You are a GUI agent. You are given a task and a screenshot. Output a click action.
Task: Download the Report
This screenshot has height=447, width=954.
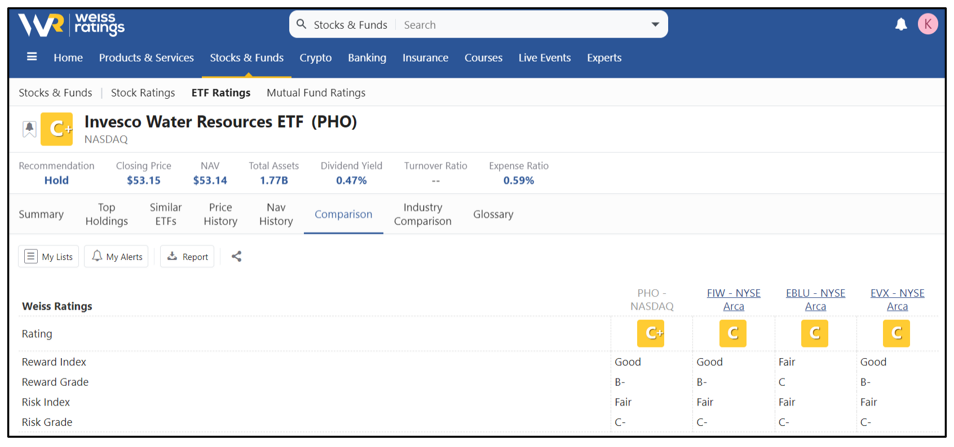tap(187, 257)
